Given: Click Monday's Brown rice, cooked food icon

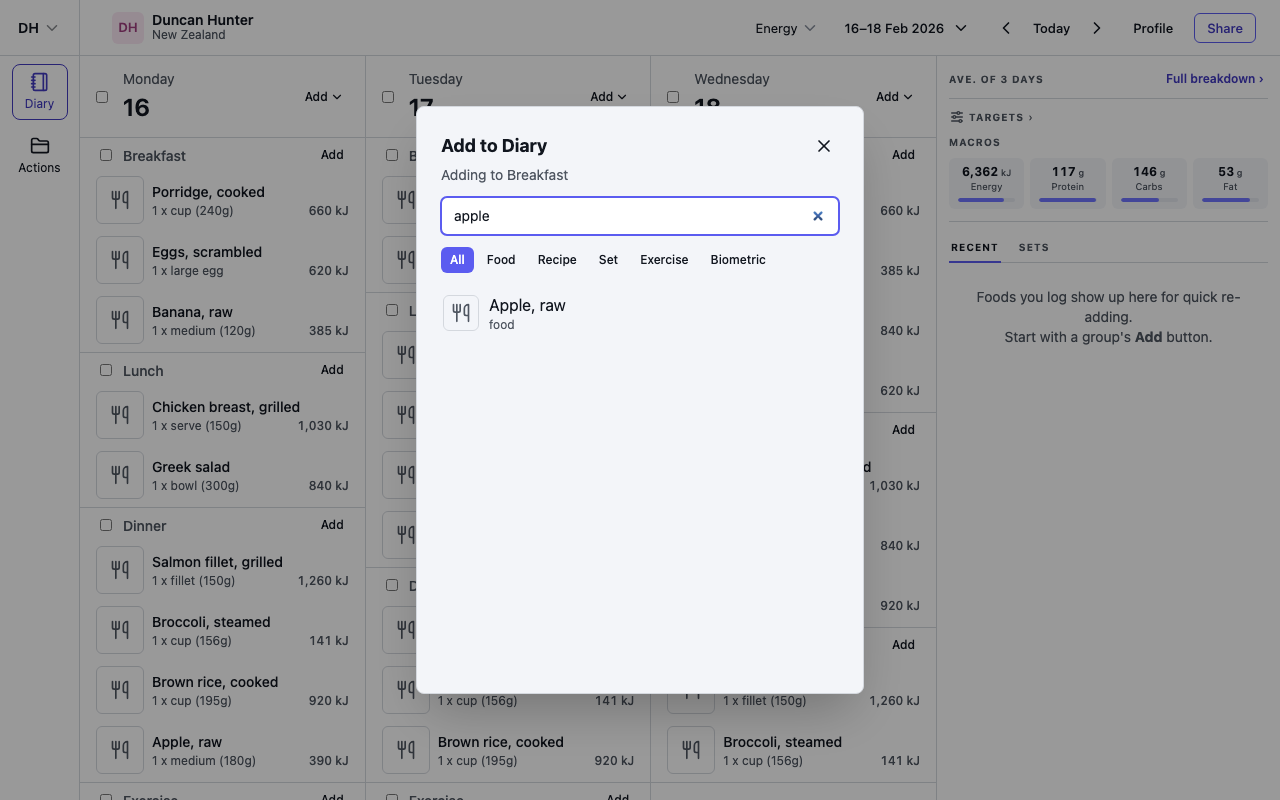Looking at the screenshot, I should 120,690.
